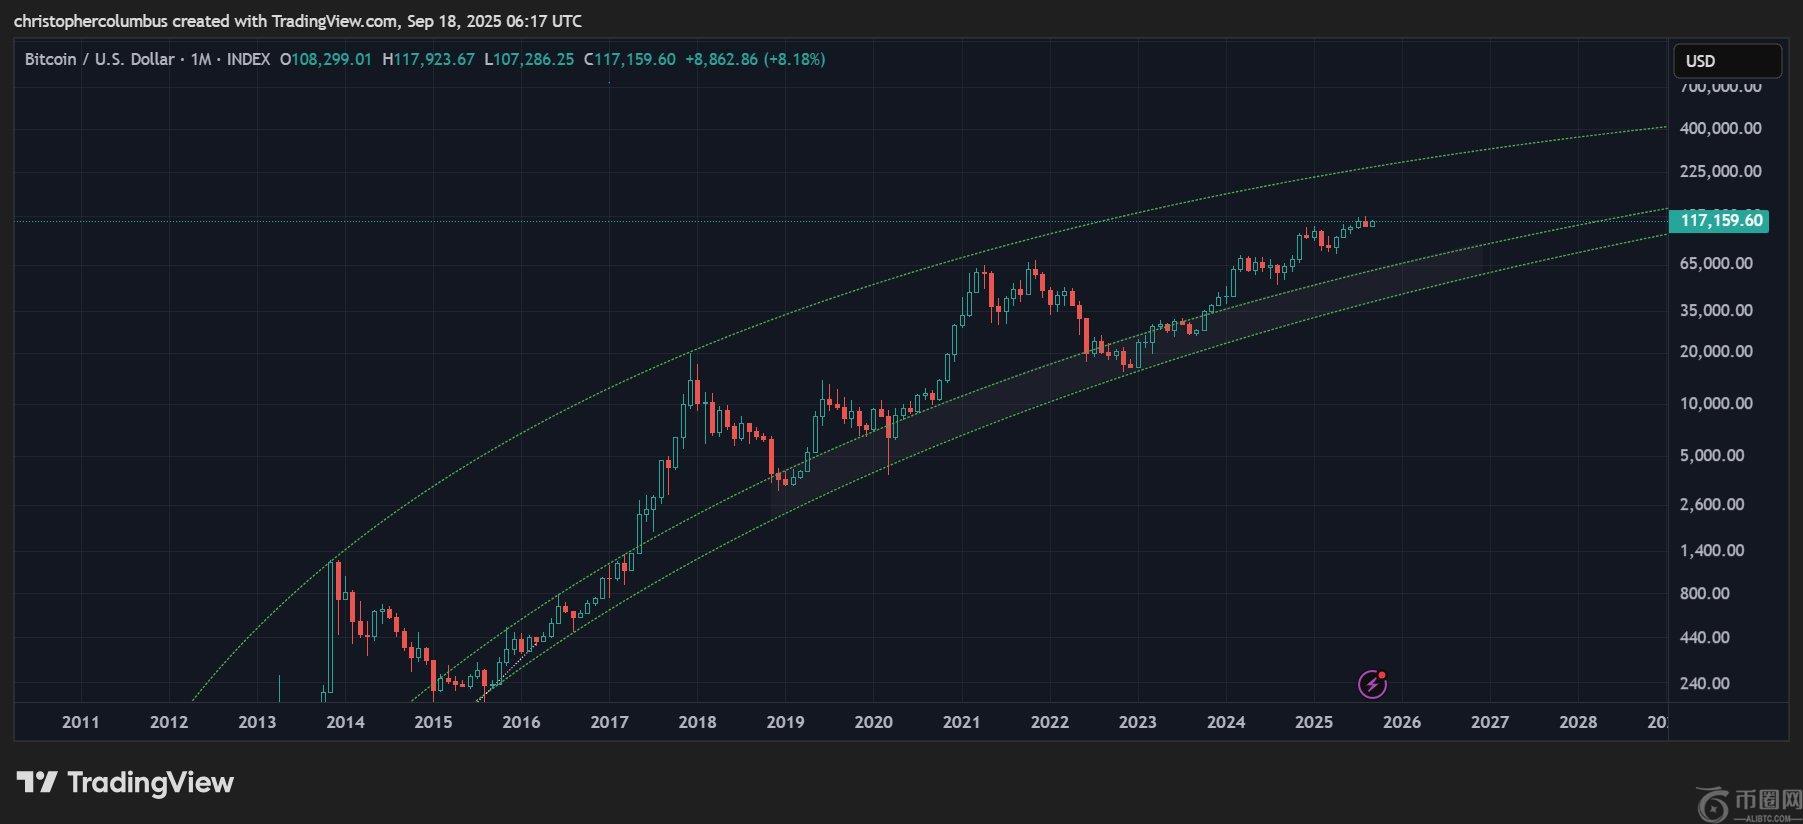The image size is (1803, 824).
Task: Select the 1M interval label in legend
Action: [x=200, y=59]
